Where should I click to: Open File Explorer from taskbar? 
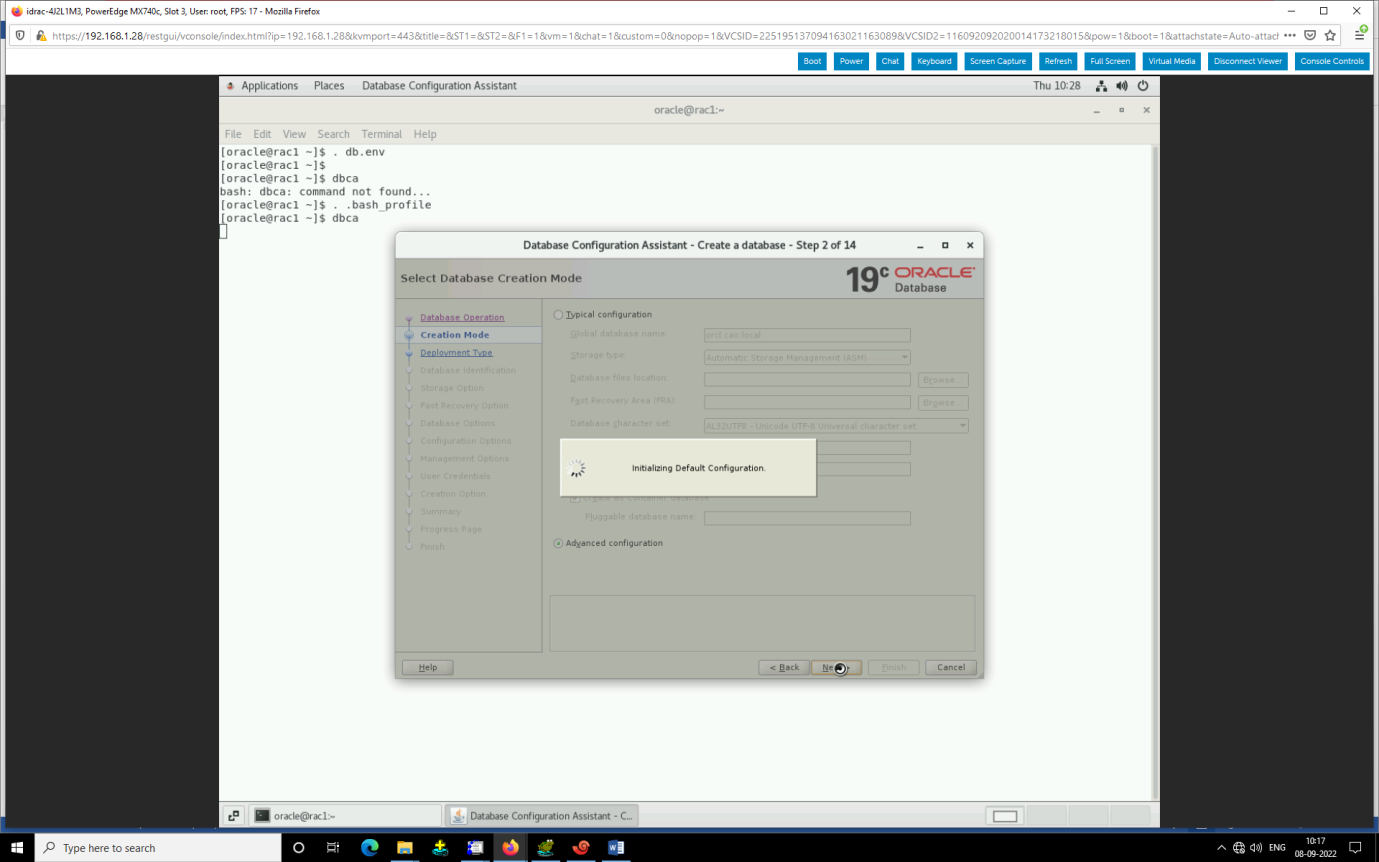click(405, 847)
